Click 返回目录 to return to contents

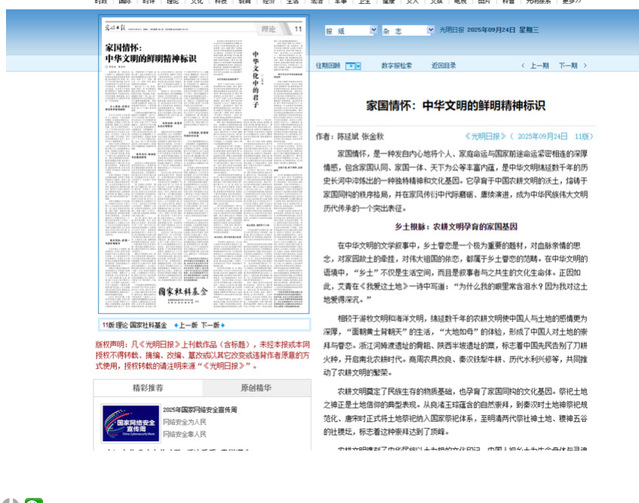pos(443,66)
